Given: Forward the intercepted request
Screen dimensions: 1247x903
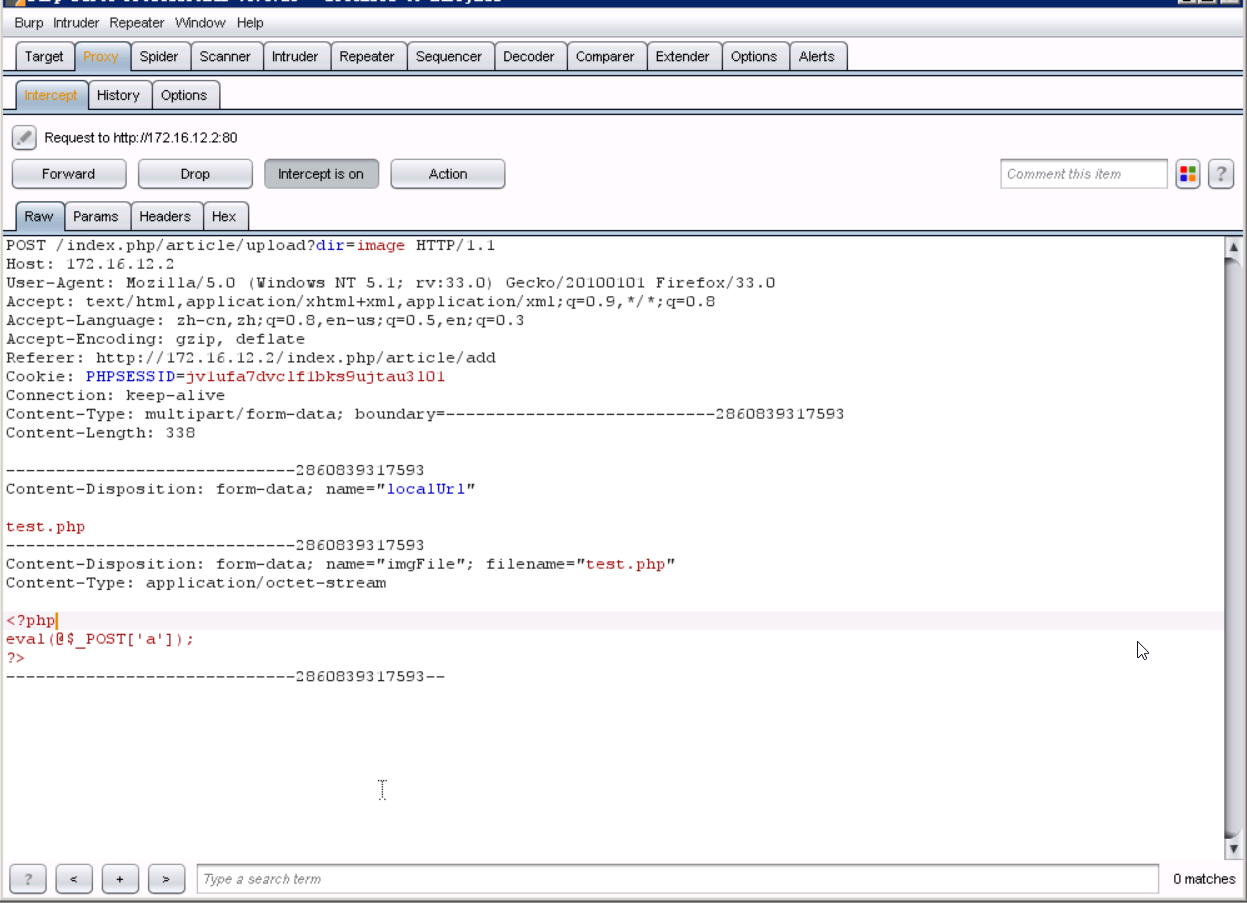Looking at the screenshot, I should click(68, 174).
